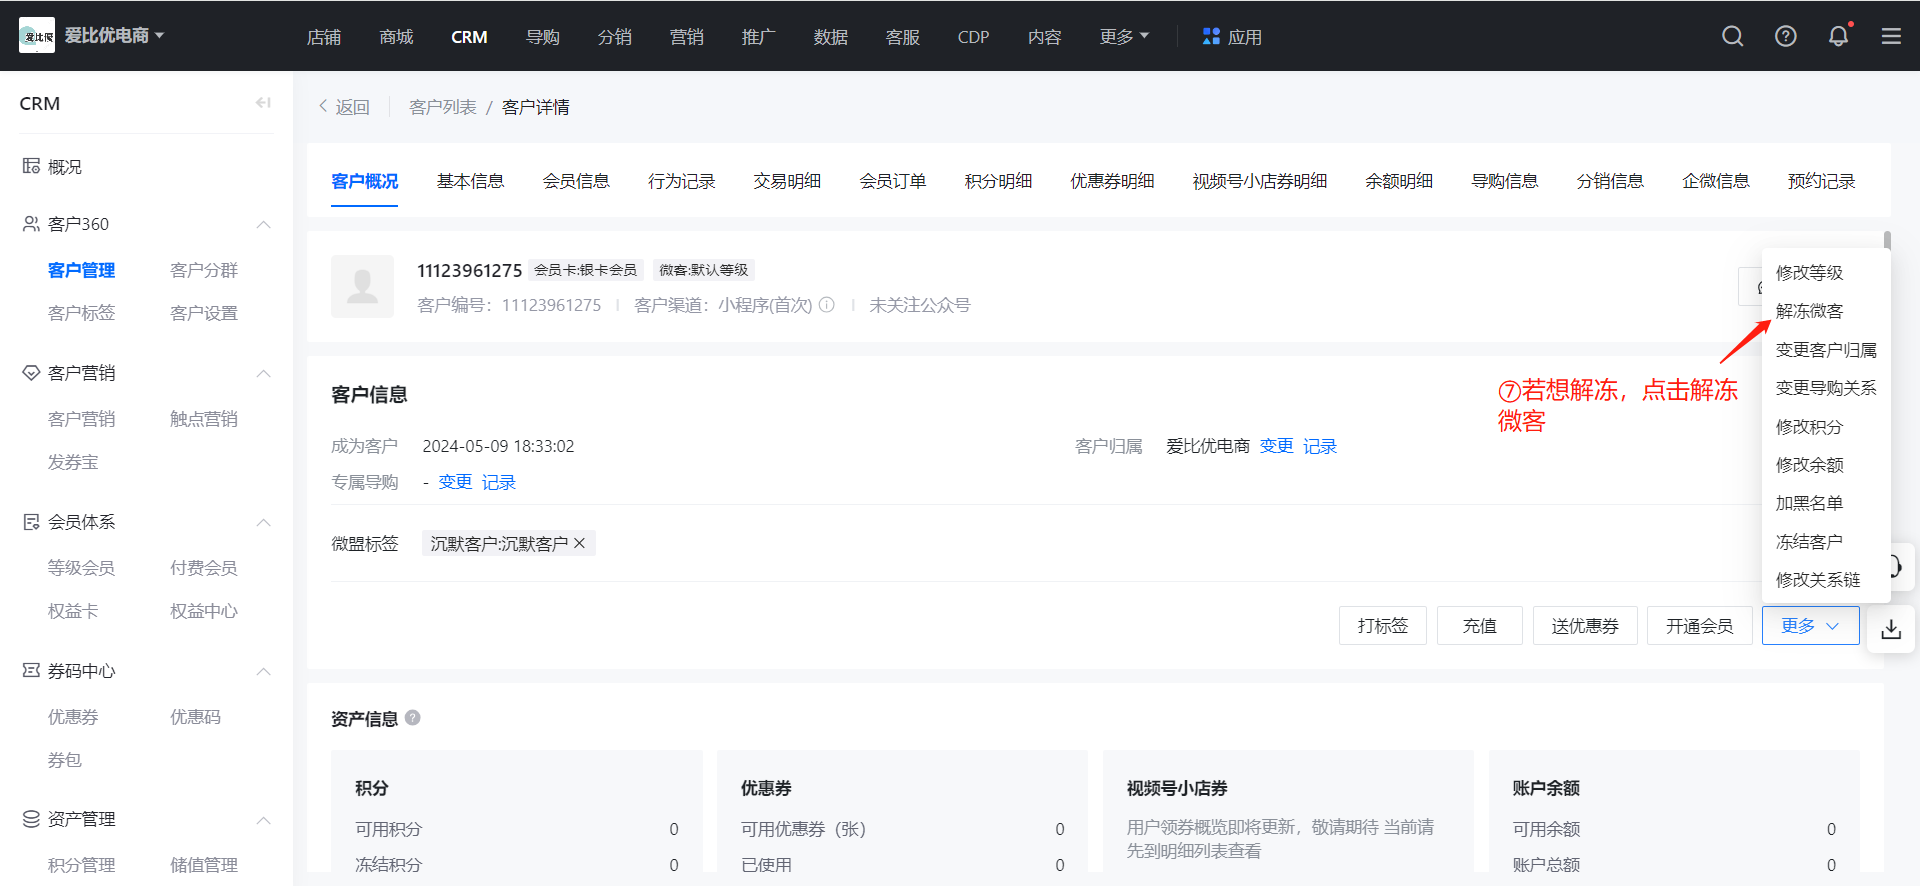
Task: Open 客户列表 breadcrumb link
Action: tap(443, 107)
